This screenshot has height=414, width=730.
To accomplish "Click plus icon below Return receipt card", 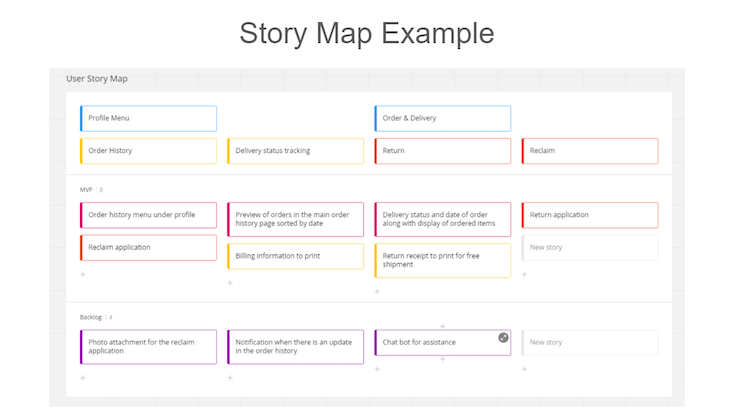I will pyautogui.click(x=377, y=292).
